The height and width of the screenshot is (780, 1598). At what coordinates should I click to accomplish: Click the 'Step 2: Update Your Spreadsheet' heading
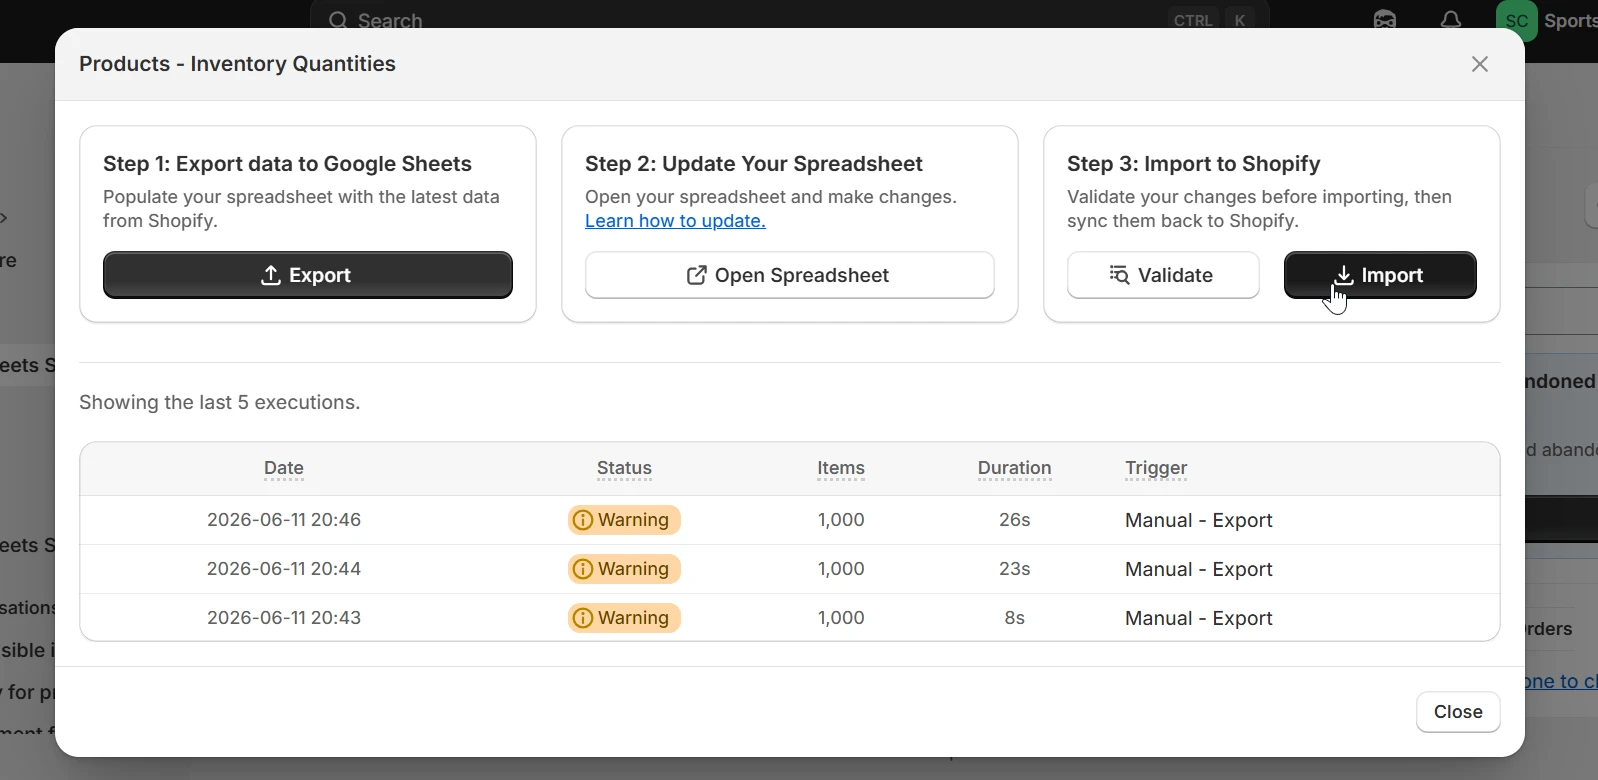(755, 164)
